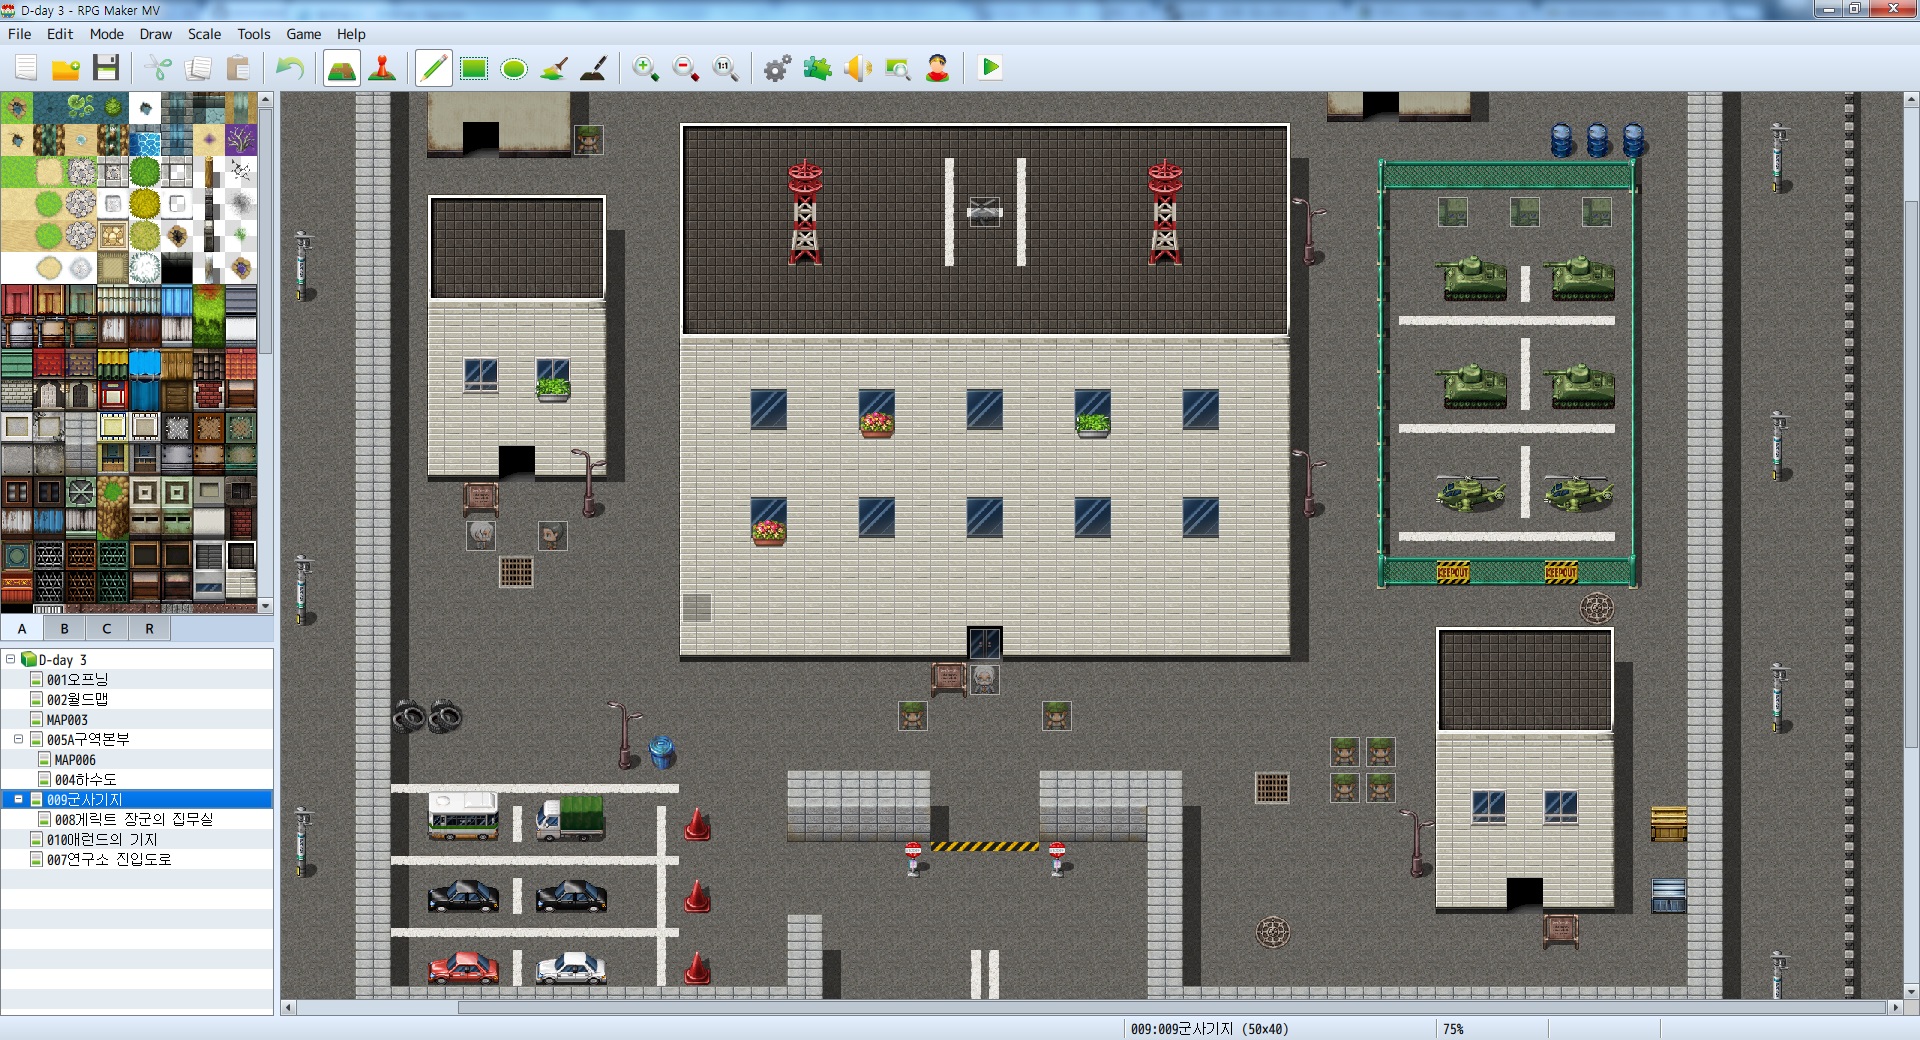
Task: Click the helicopter on the building roof
Action: click(984, 211)
